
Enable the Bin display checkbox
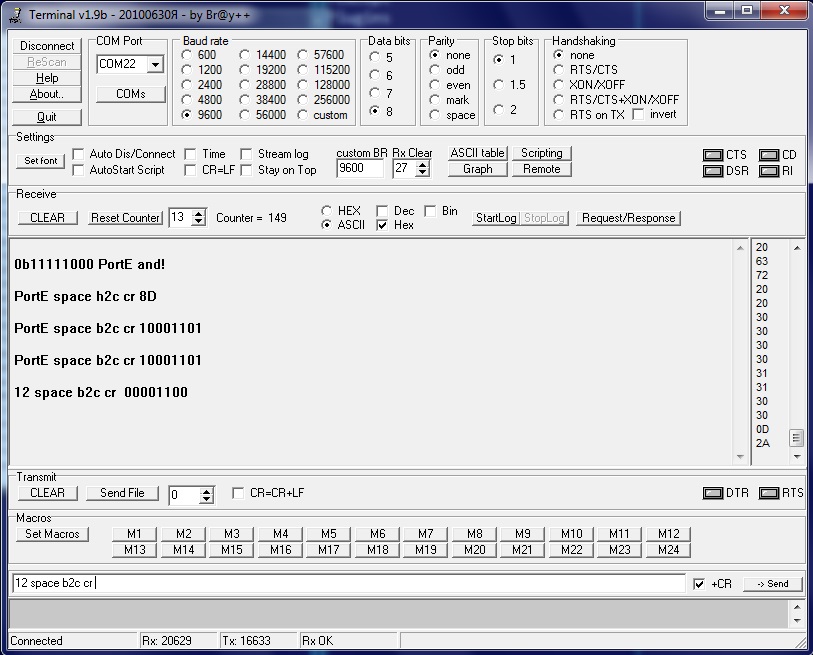(430, 211)
